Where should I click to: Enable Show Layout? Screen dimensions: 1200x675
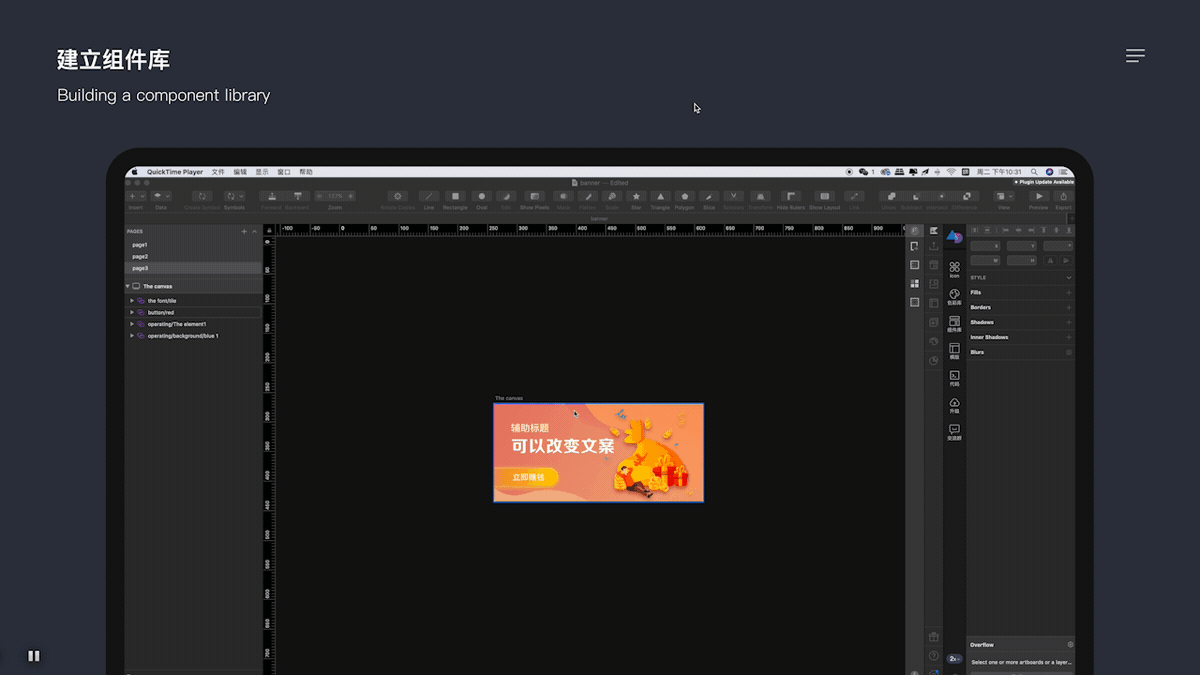click(x=825, y=196)
